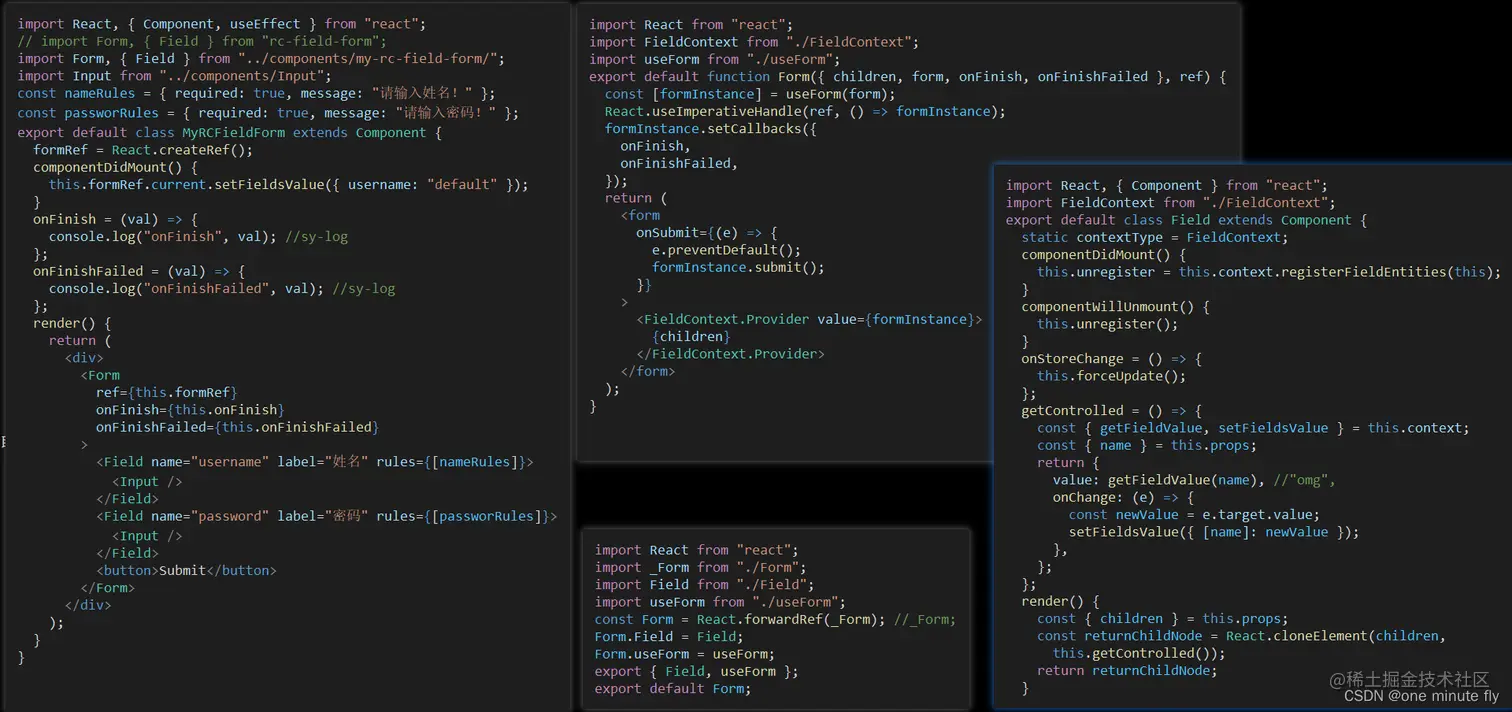Viewport: 1512px width, 712px height.
Task: Click the getControlled = () => line
Action: (x=1111, y=410)
